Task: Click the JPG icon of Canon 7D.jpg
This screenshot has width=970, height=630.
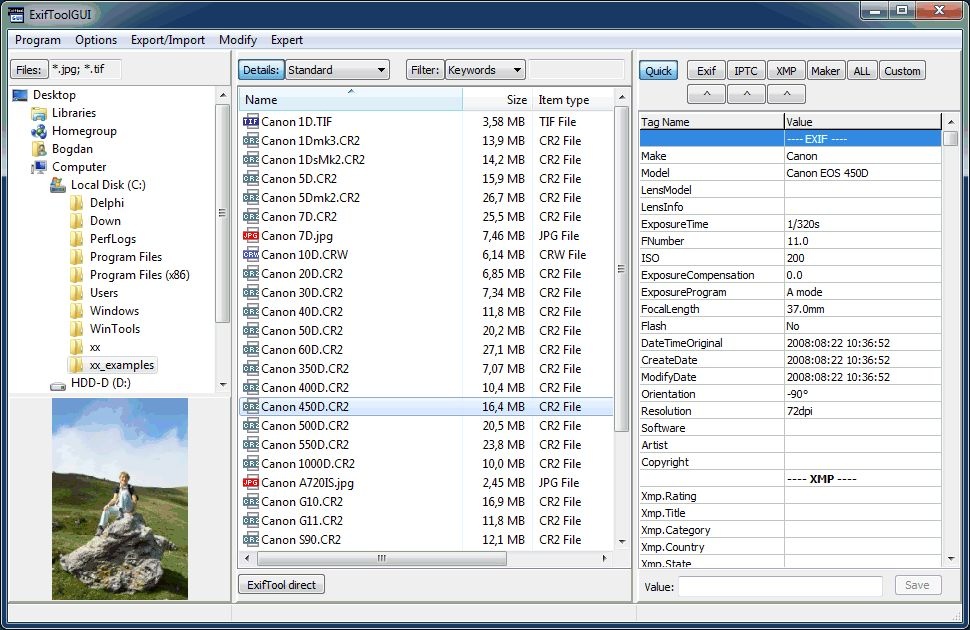Action: 251,236
